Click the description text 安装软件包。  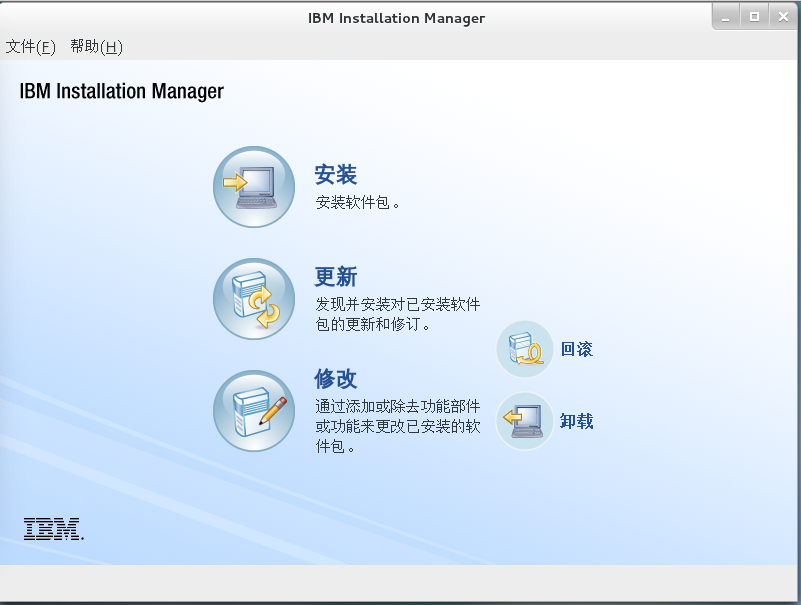(x=358, y=202)
